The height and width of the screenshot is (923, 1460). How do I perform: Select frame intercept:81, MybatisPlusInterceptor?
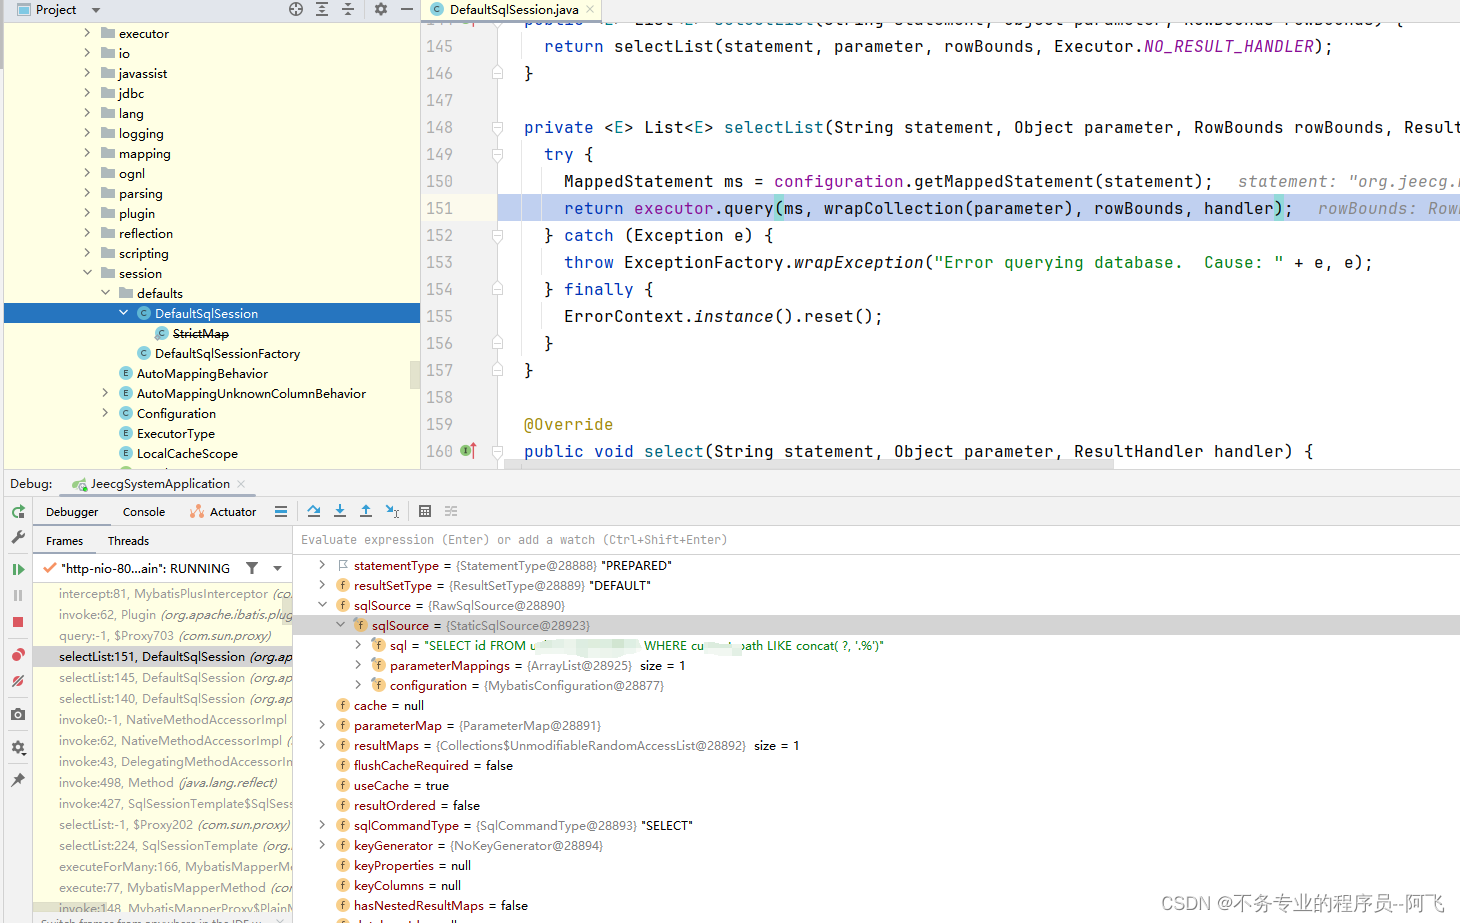click(165, 594)
